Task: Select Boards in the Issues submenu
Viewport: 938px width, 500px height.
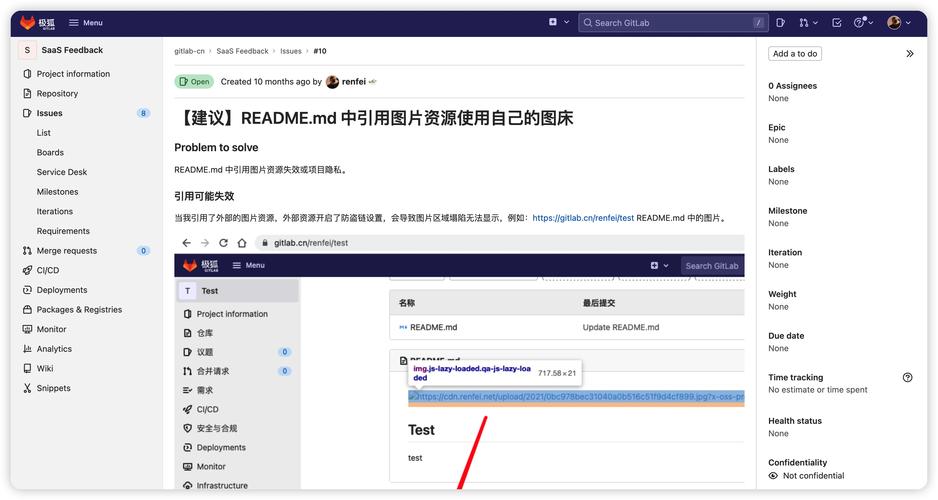Action: click(50, 153)
